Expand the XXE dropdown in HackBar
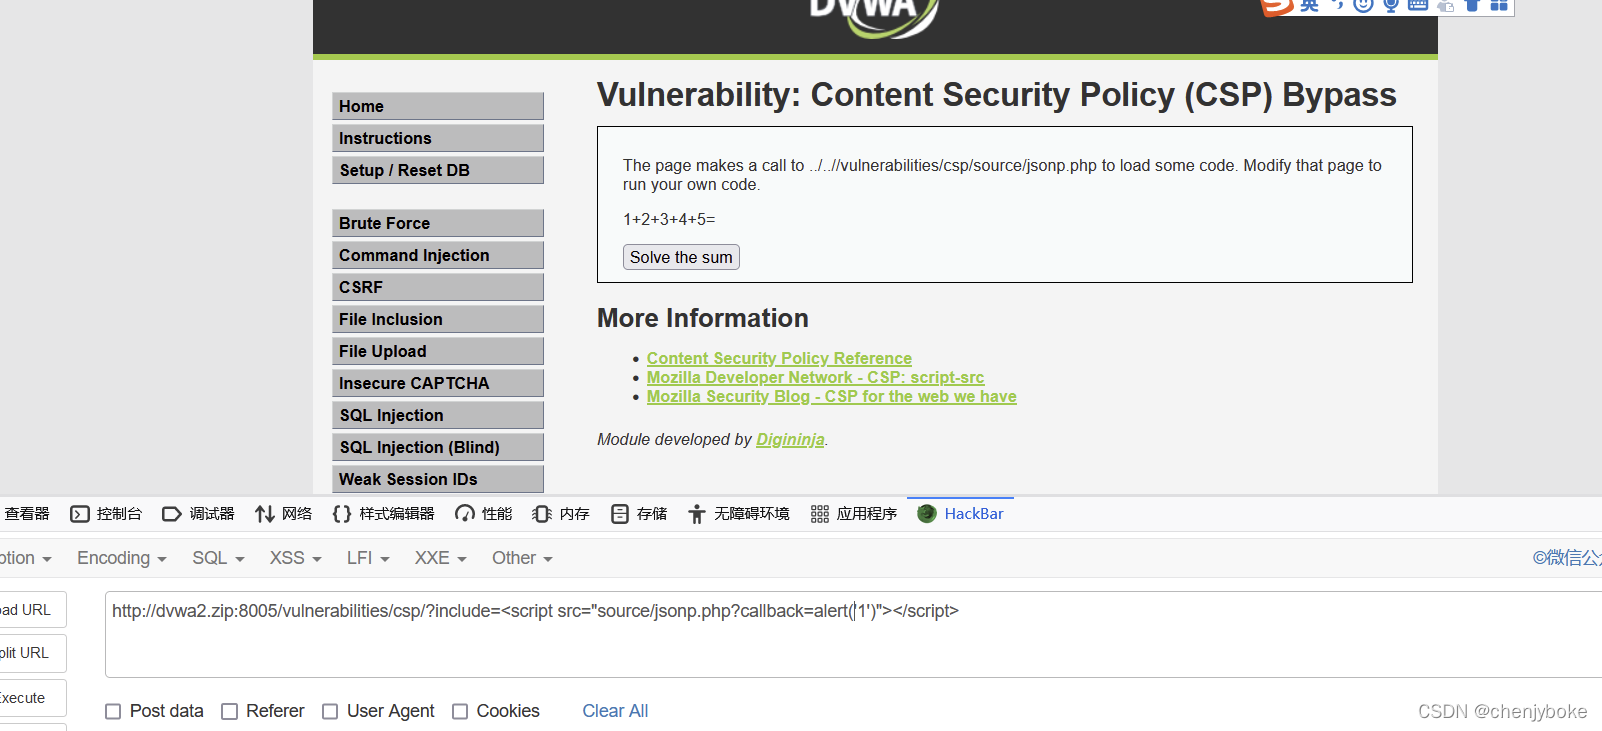 (x=441, y=558)
